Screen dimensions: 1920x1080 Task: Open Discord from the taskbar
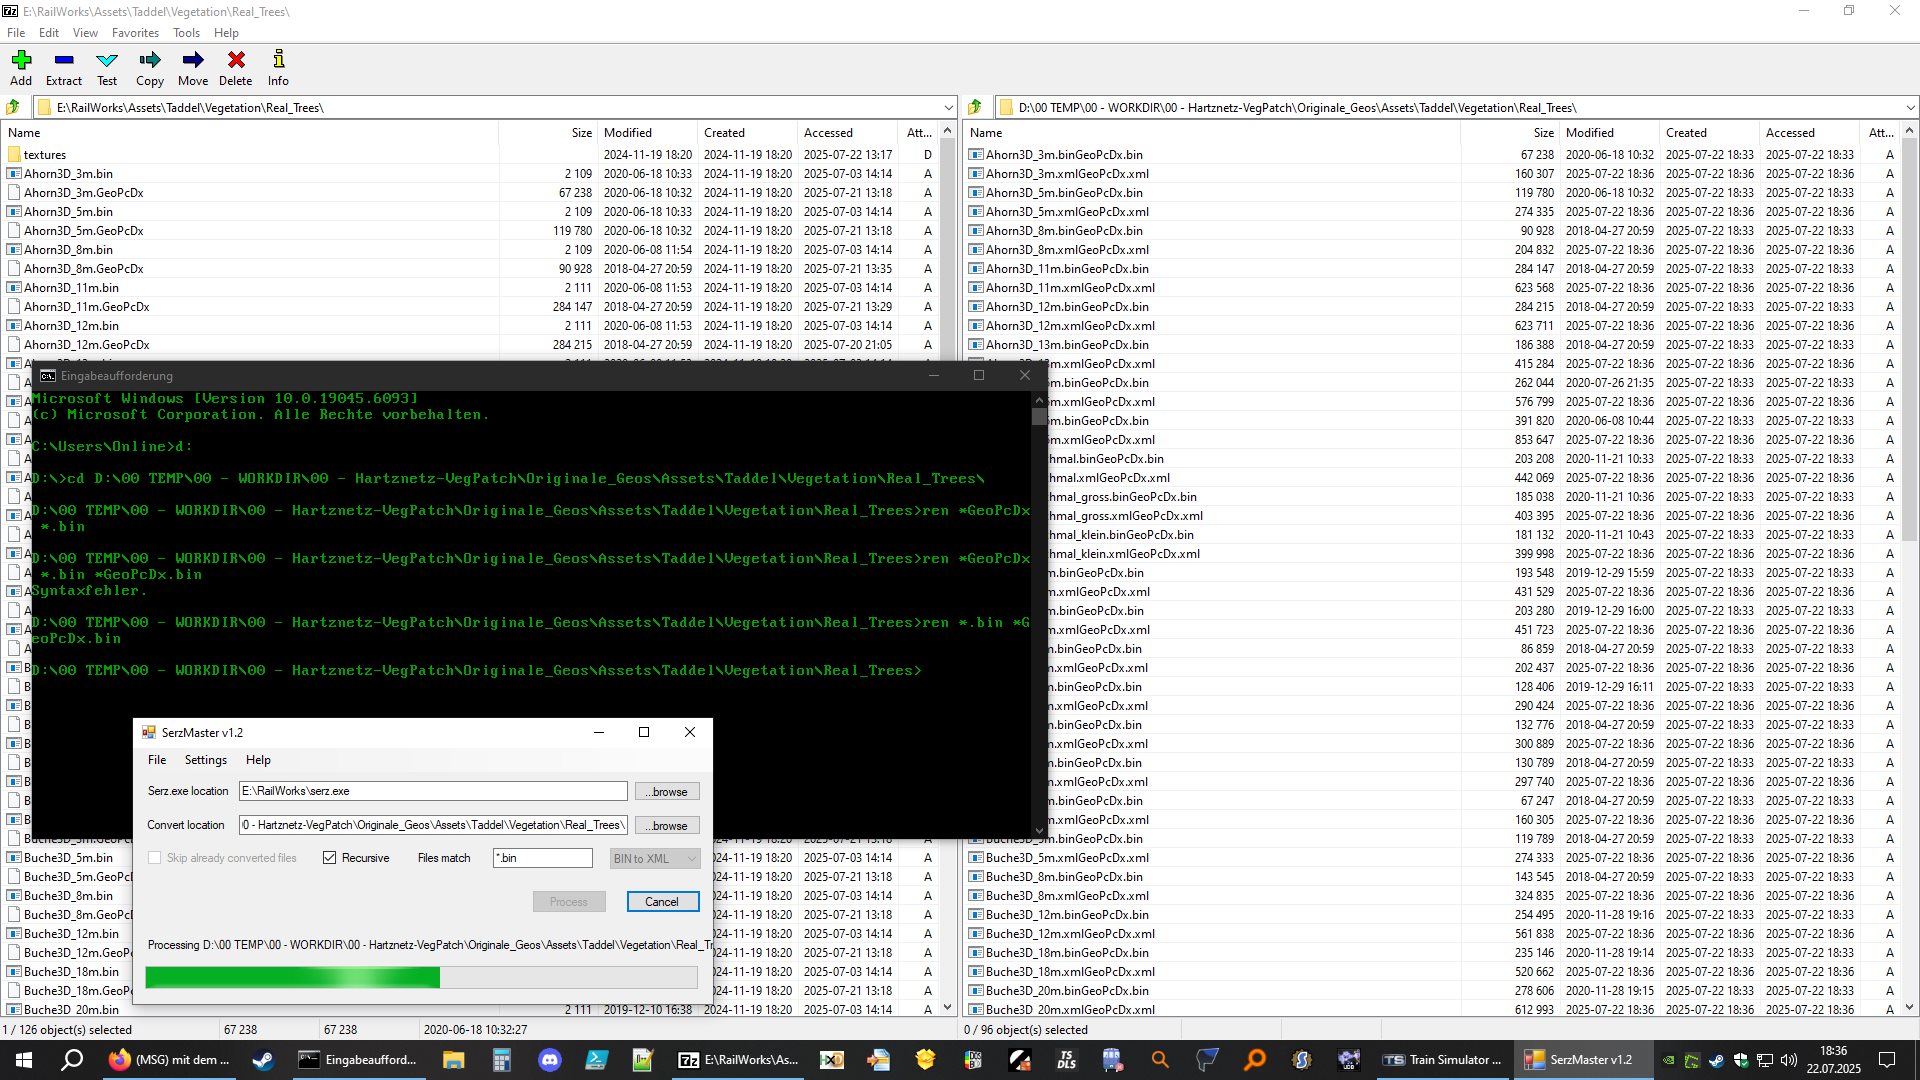pos(550,1060)
